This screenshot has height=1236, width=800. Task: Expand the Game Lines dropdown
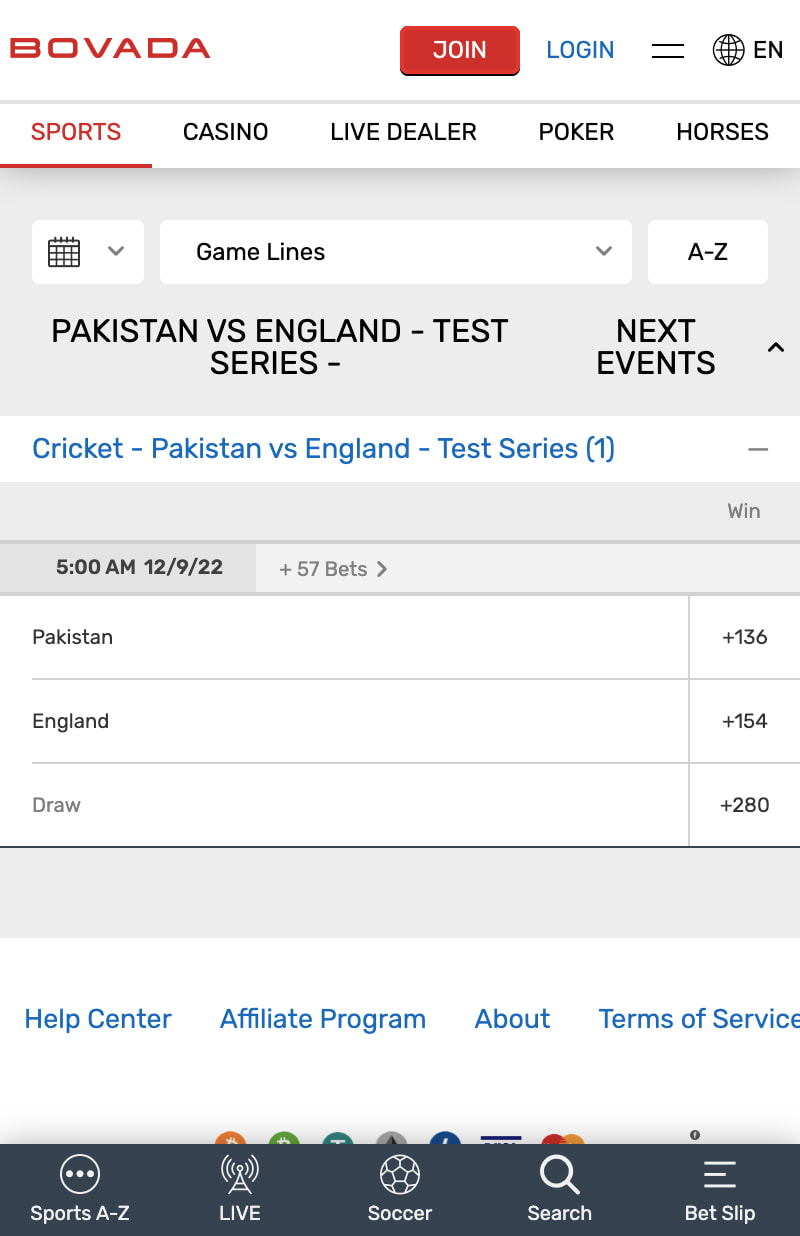click(x=396, y=252)
